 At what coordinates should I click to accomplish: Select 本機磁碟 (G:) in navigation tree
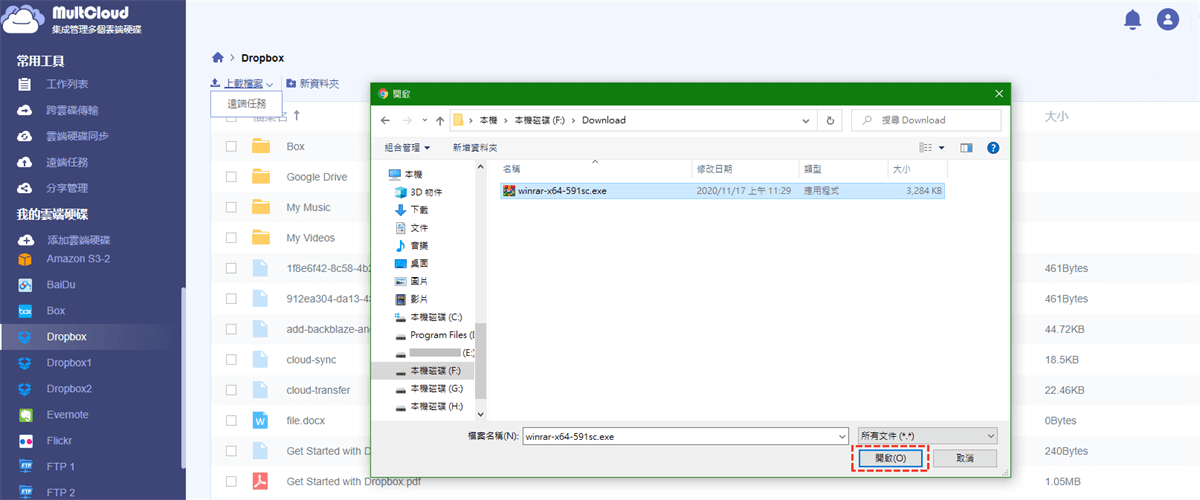[436, 388]
